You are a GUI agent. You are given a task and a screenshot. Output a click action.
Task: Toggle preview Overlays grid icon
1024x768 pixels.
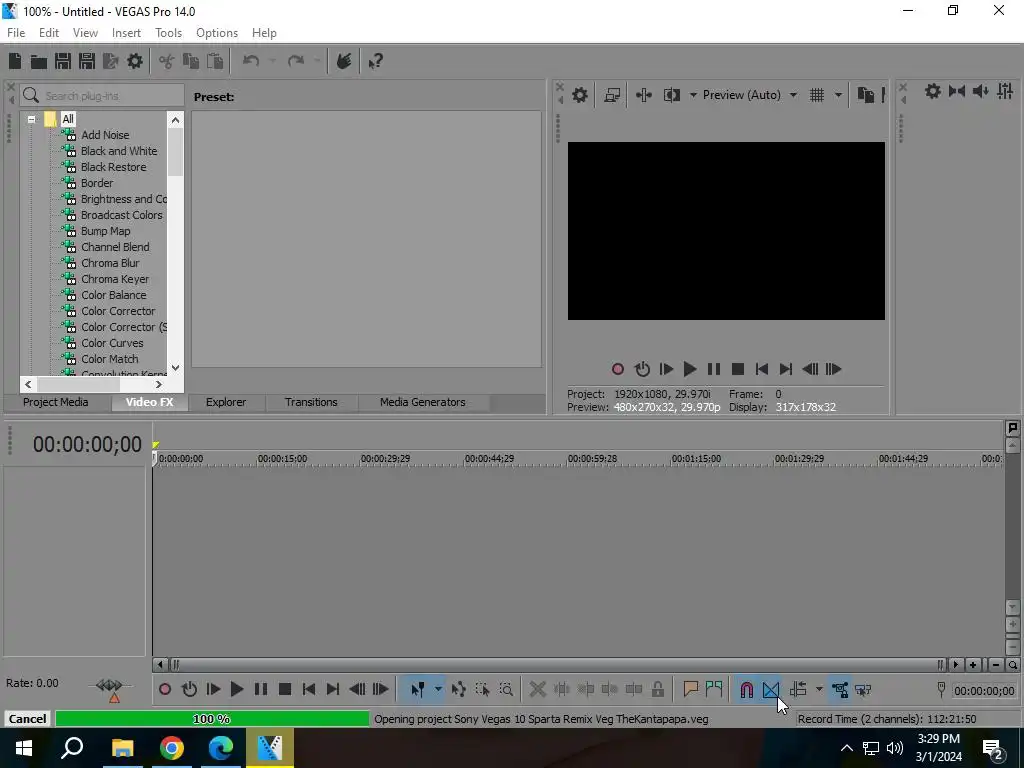[x=817, y=95]
